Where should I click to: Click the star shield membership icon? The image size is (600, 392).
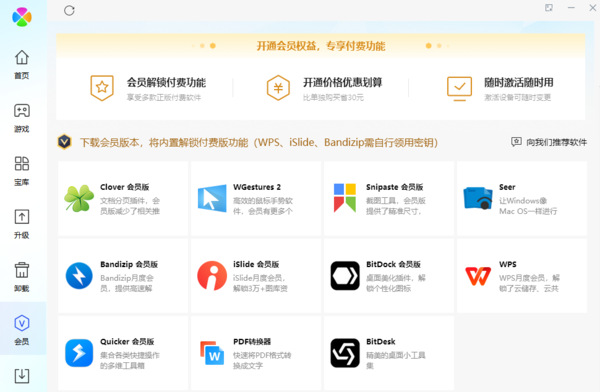102,88
